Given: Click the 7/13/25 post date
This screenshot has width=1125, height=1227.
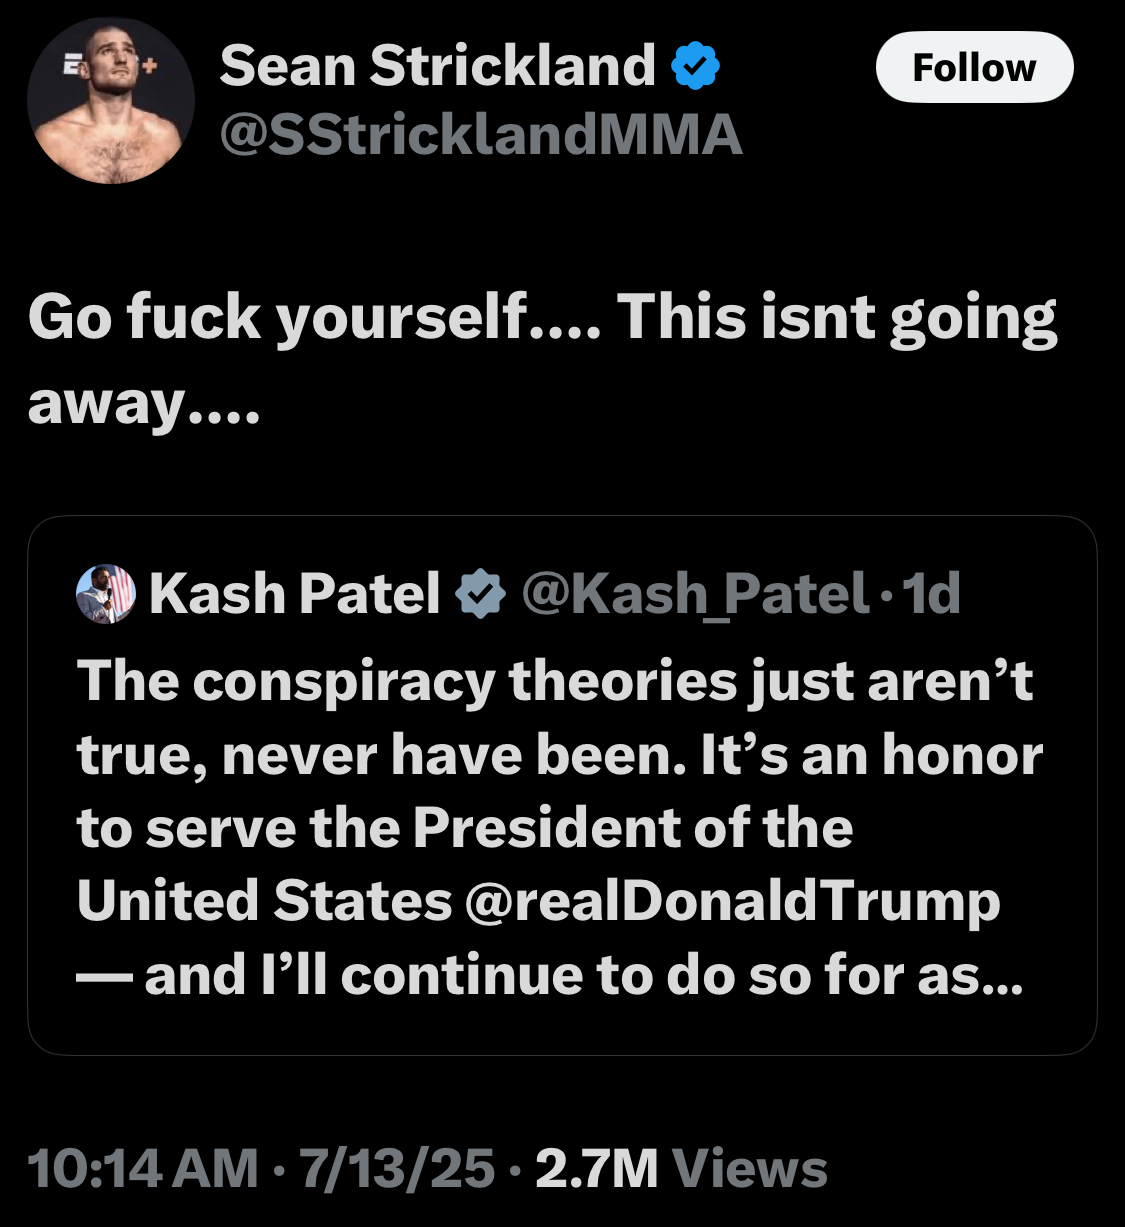Looking at the screenshot, I should pos(397,1168).
